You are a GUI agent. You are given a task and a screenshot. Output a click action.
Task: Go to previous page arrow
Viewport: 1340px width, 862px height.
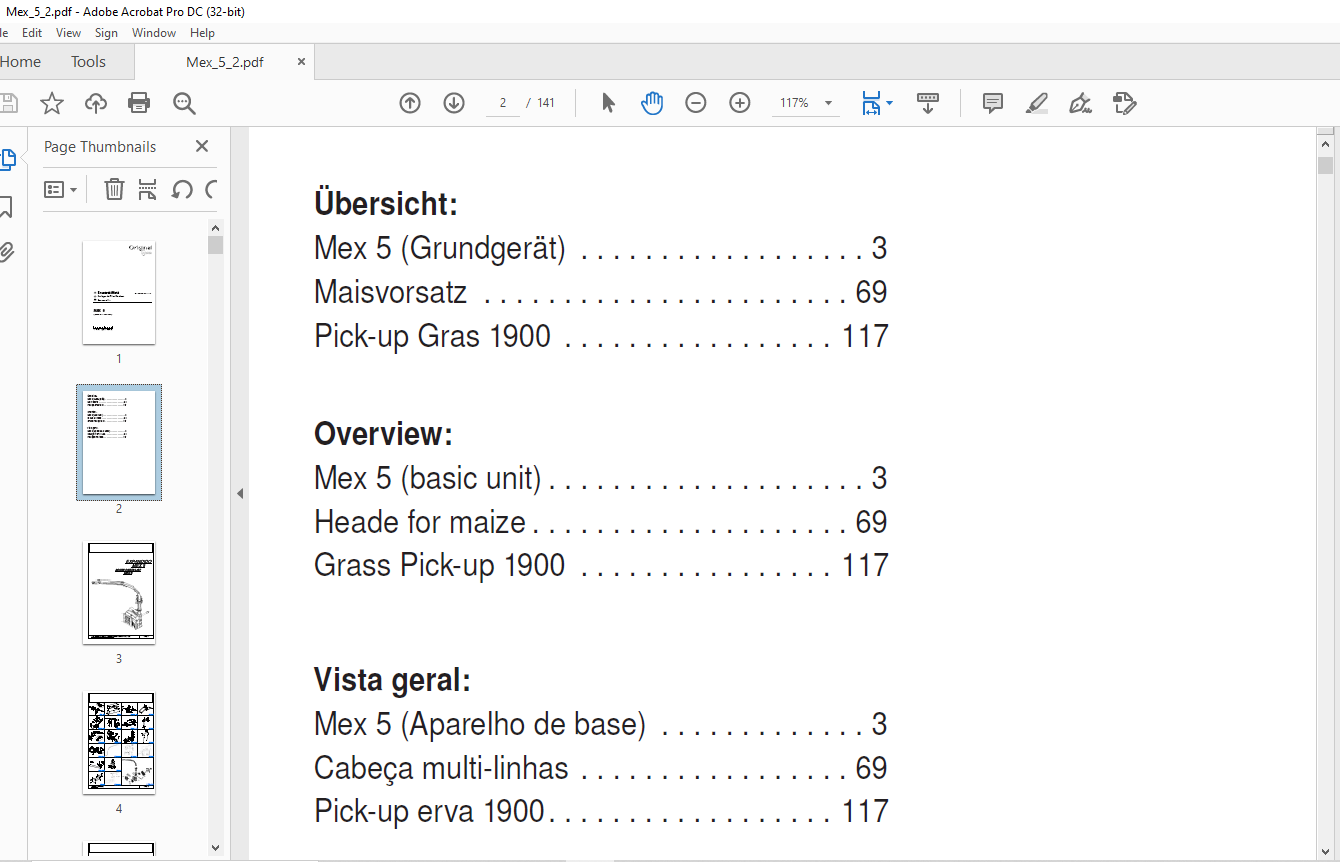tap(410, 103)
